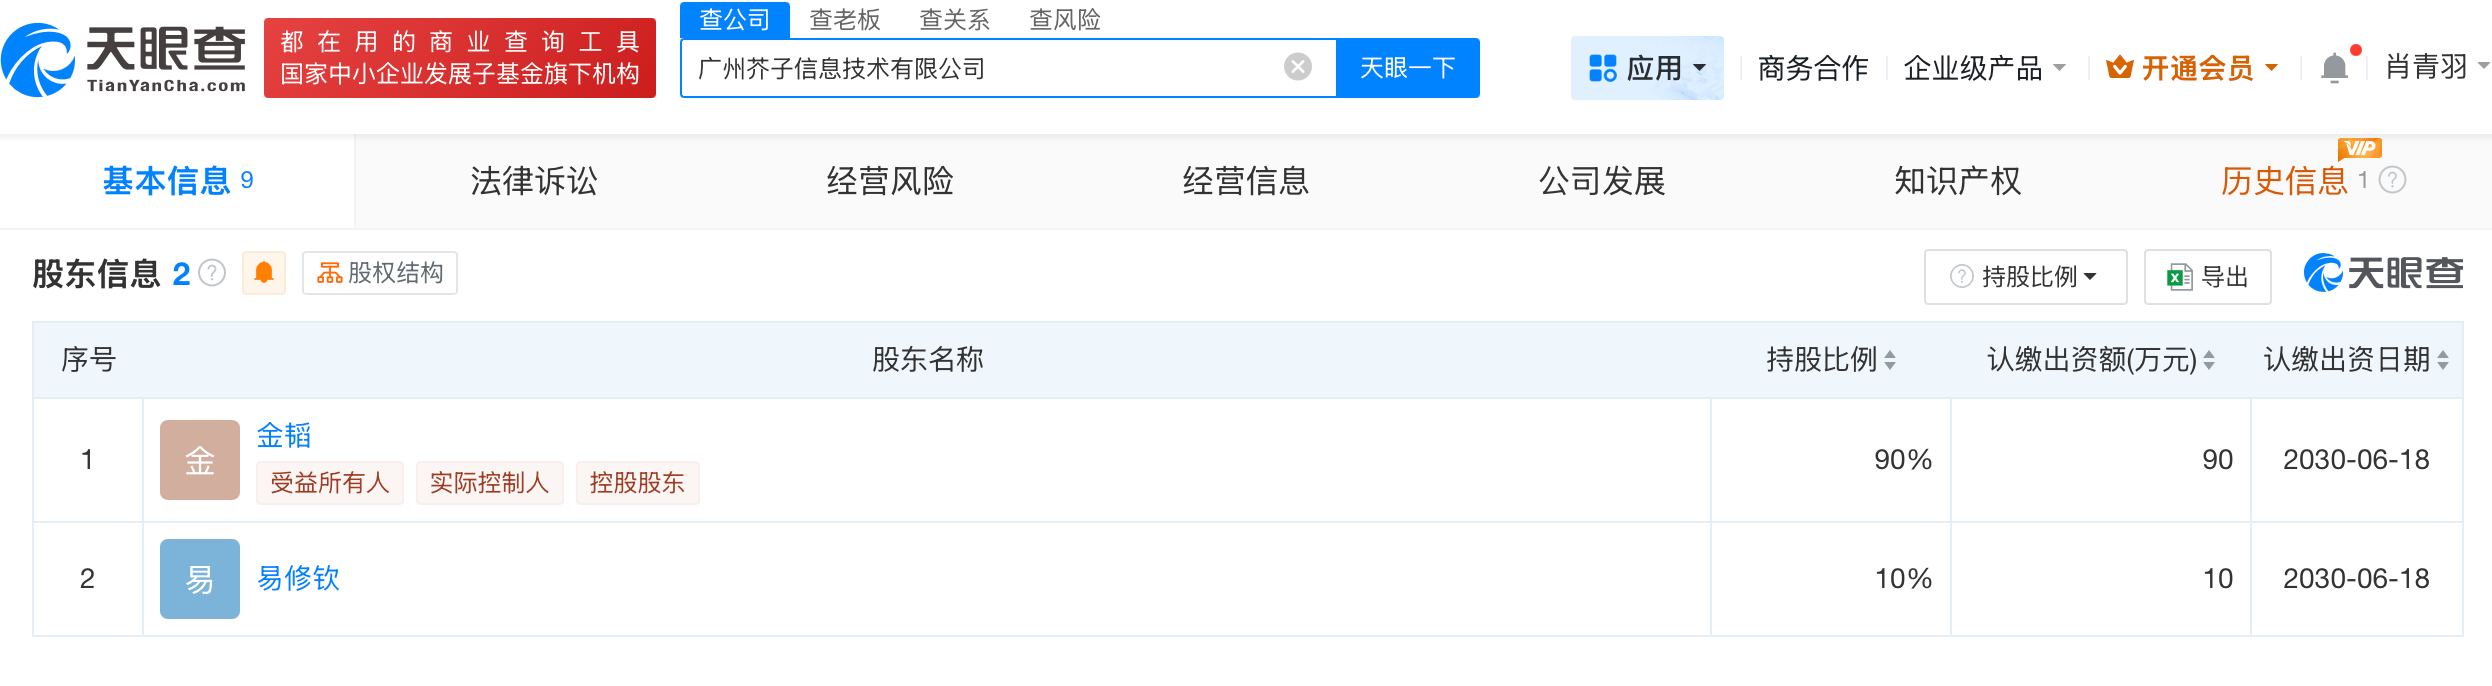Click the question mark beside 历史信息

coord(2393,181)
